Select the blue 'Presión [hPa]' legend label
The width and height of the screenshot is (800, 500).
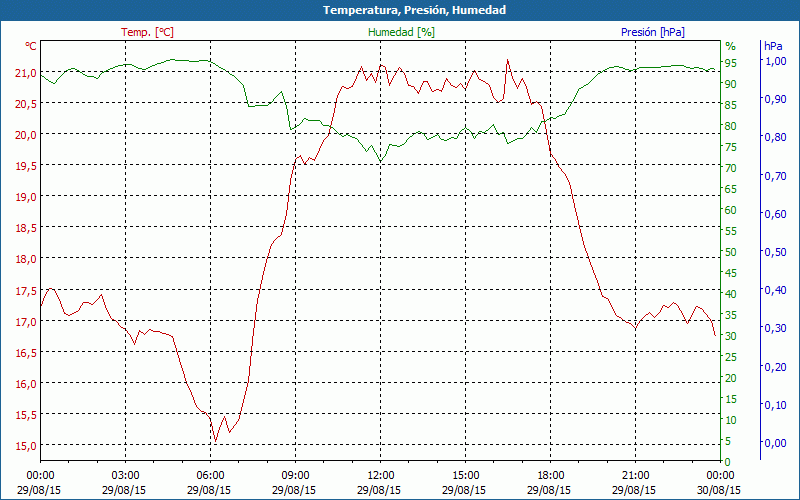653,32
